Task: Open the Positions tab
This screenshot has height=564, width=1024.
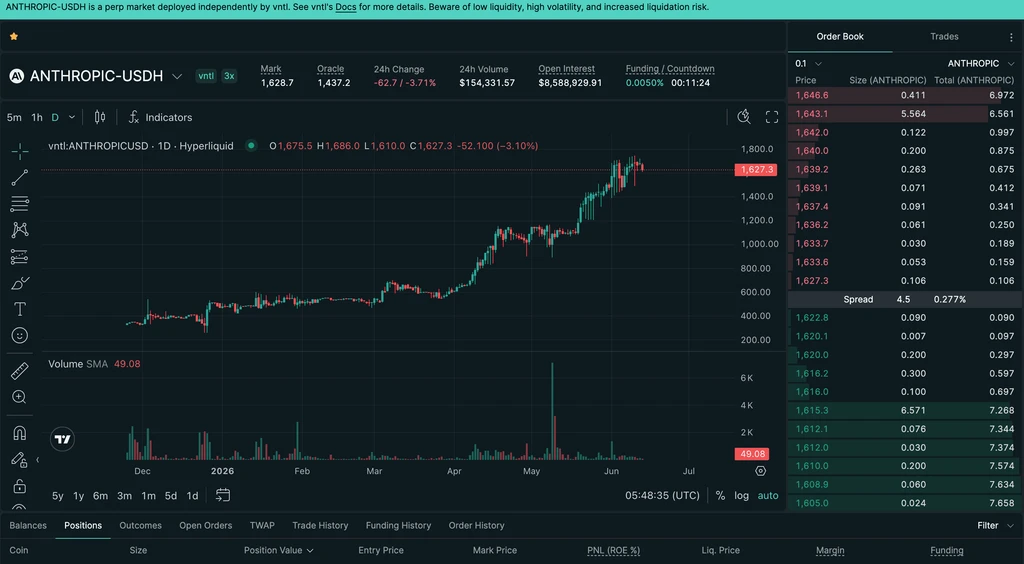Action: point(83,525)
